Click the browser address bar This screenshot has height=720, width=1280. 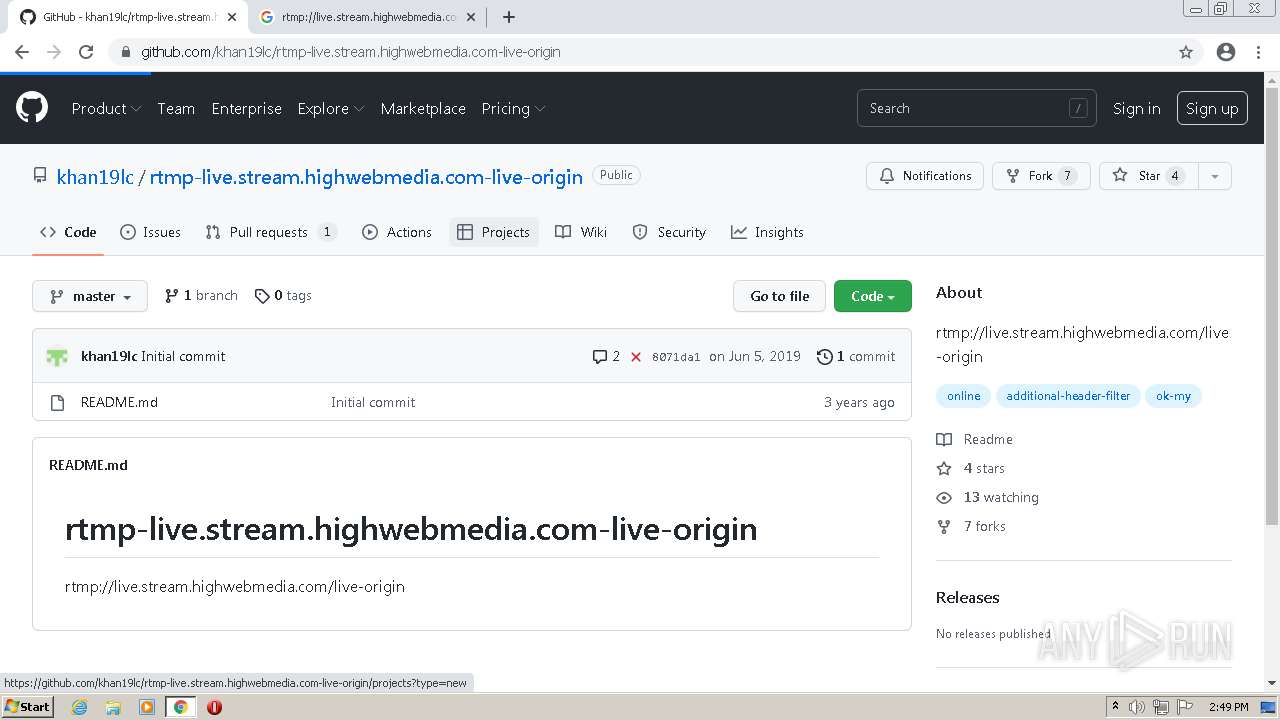(640, 52)
